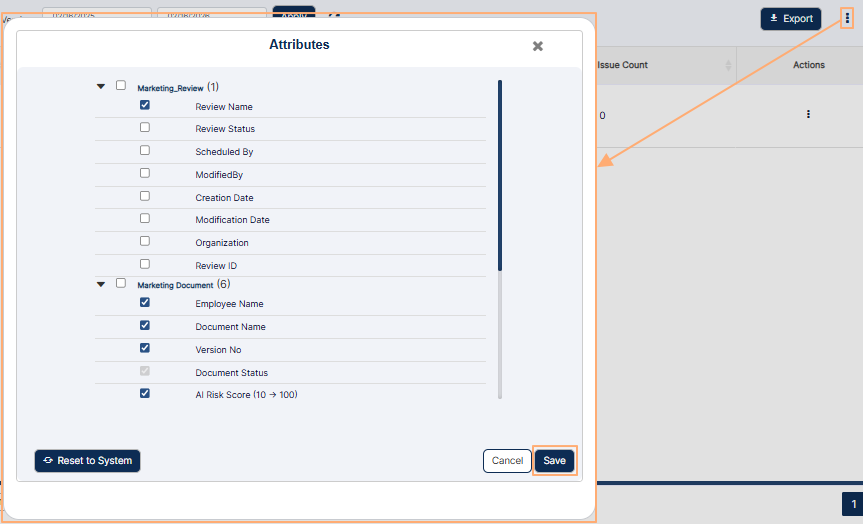The width and height of the screenshot is (863, 524).
Task: Tick the ModifiedBy checkbox
Action: coord(145,173)
